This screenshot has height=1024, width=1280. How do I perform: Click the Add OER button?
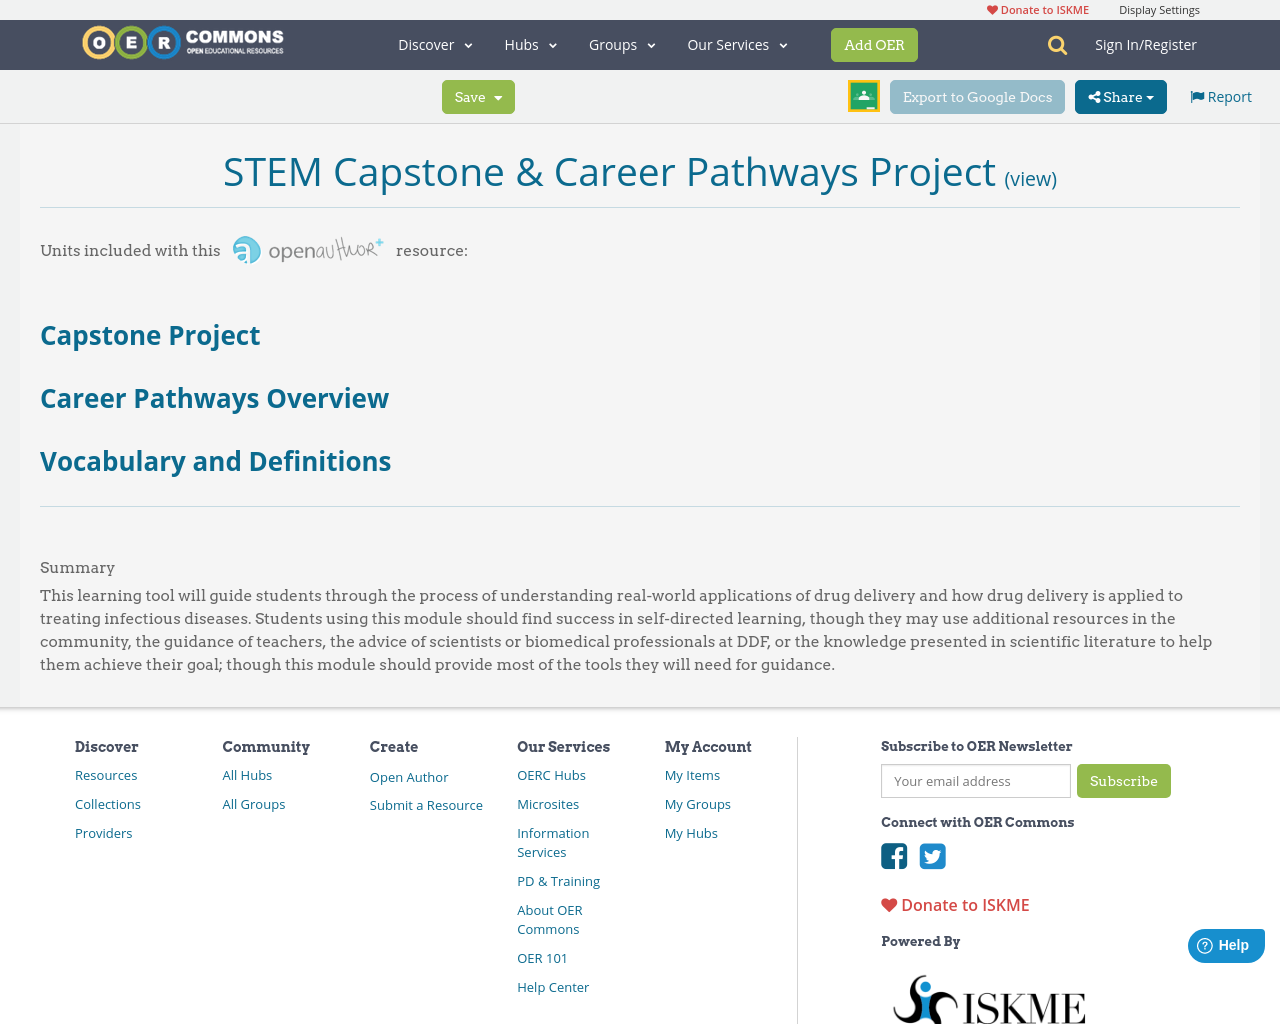tap(874, 44)
